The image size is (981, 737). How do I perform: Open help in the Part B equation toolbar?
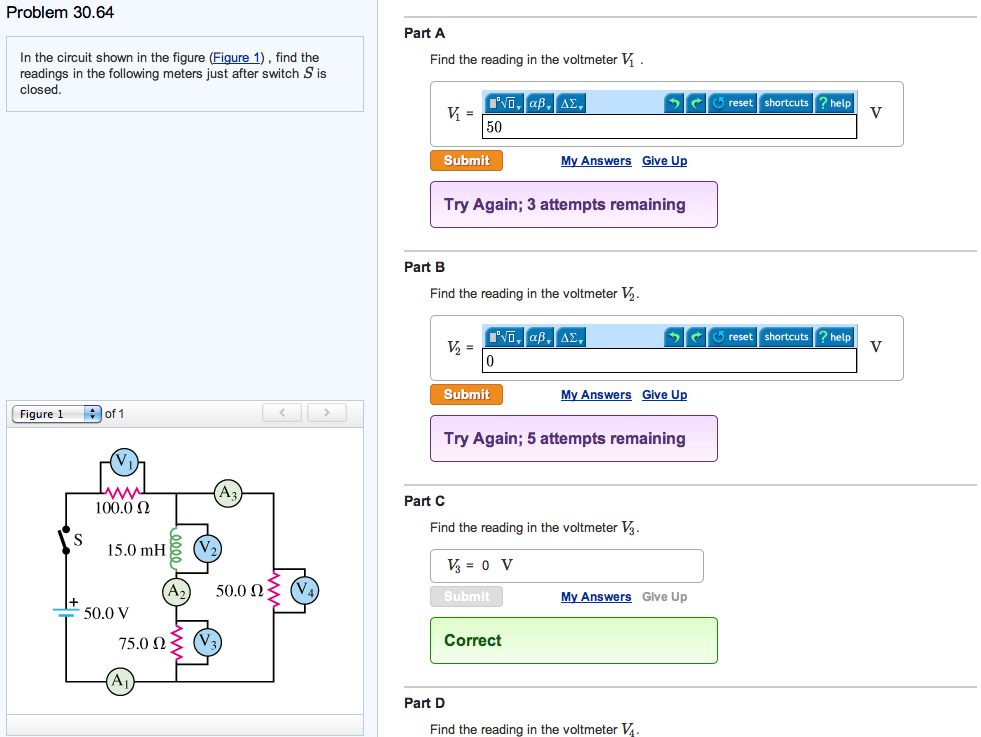click(834, 337)
